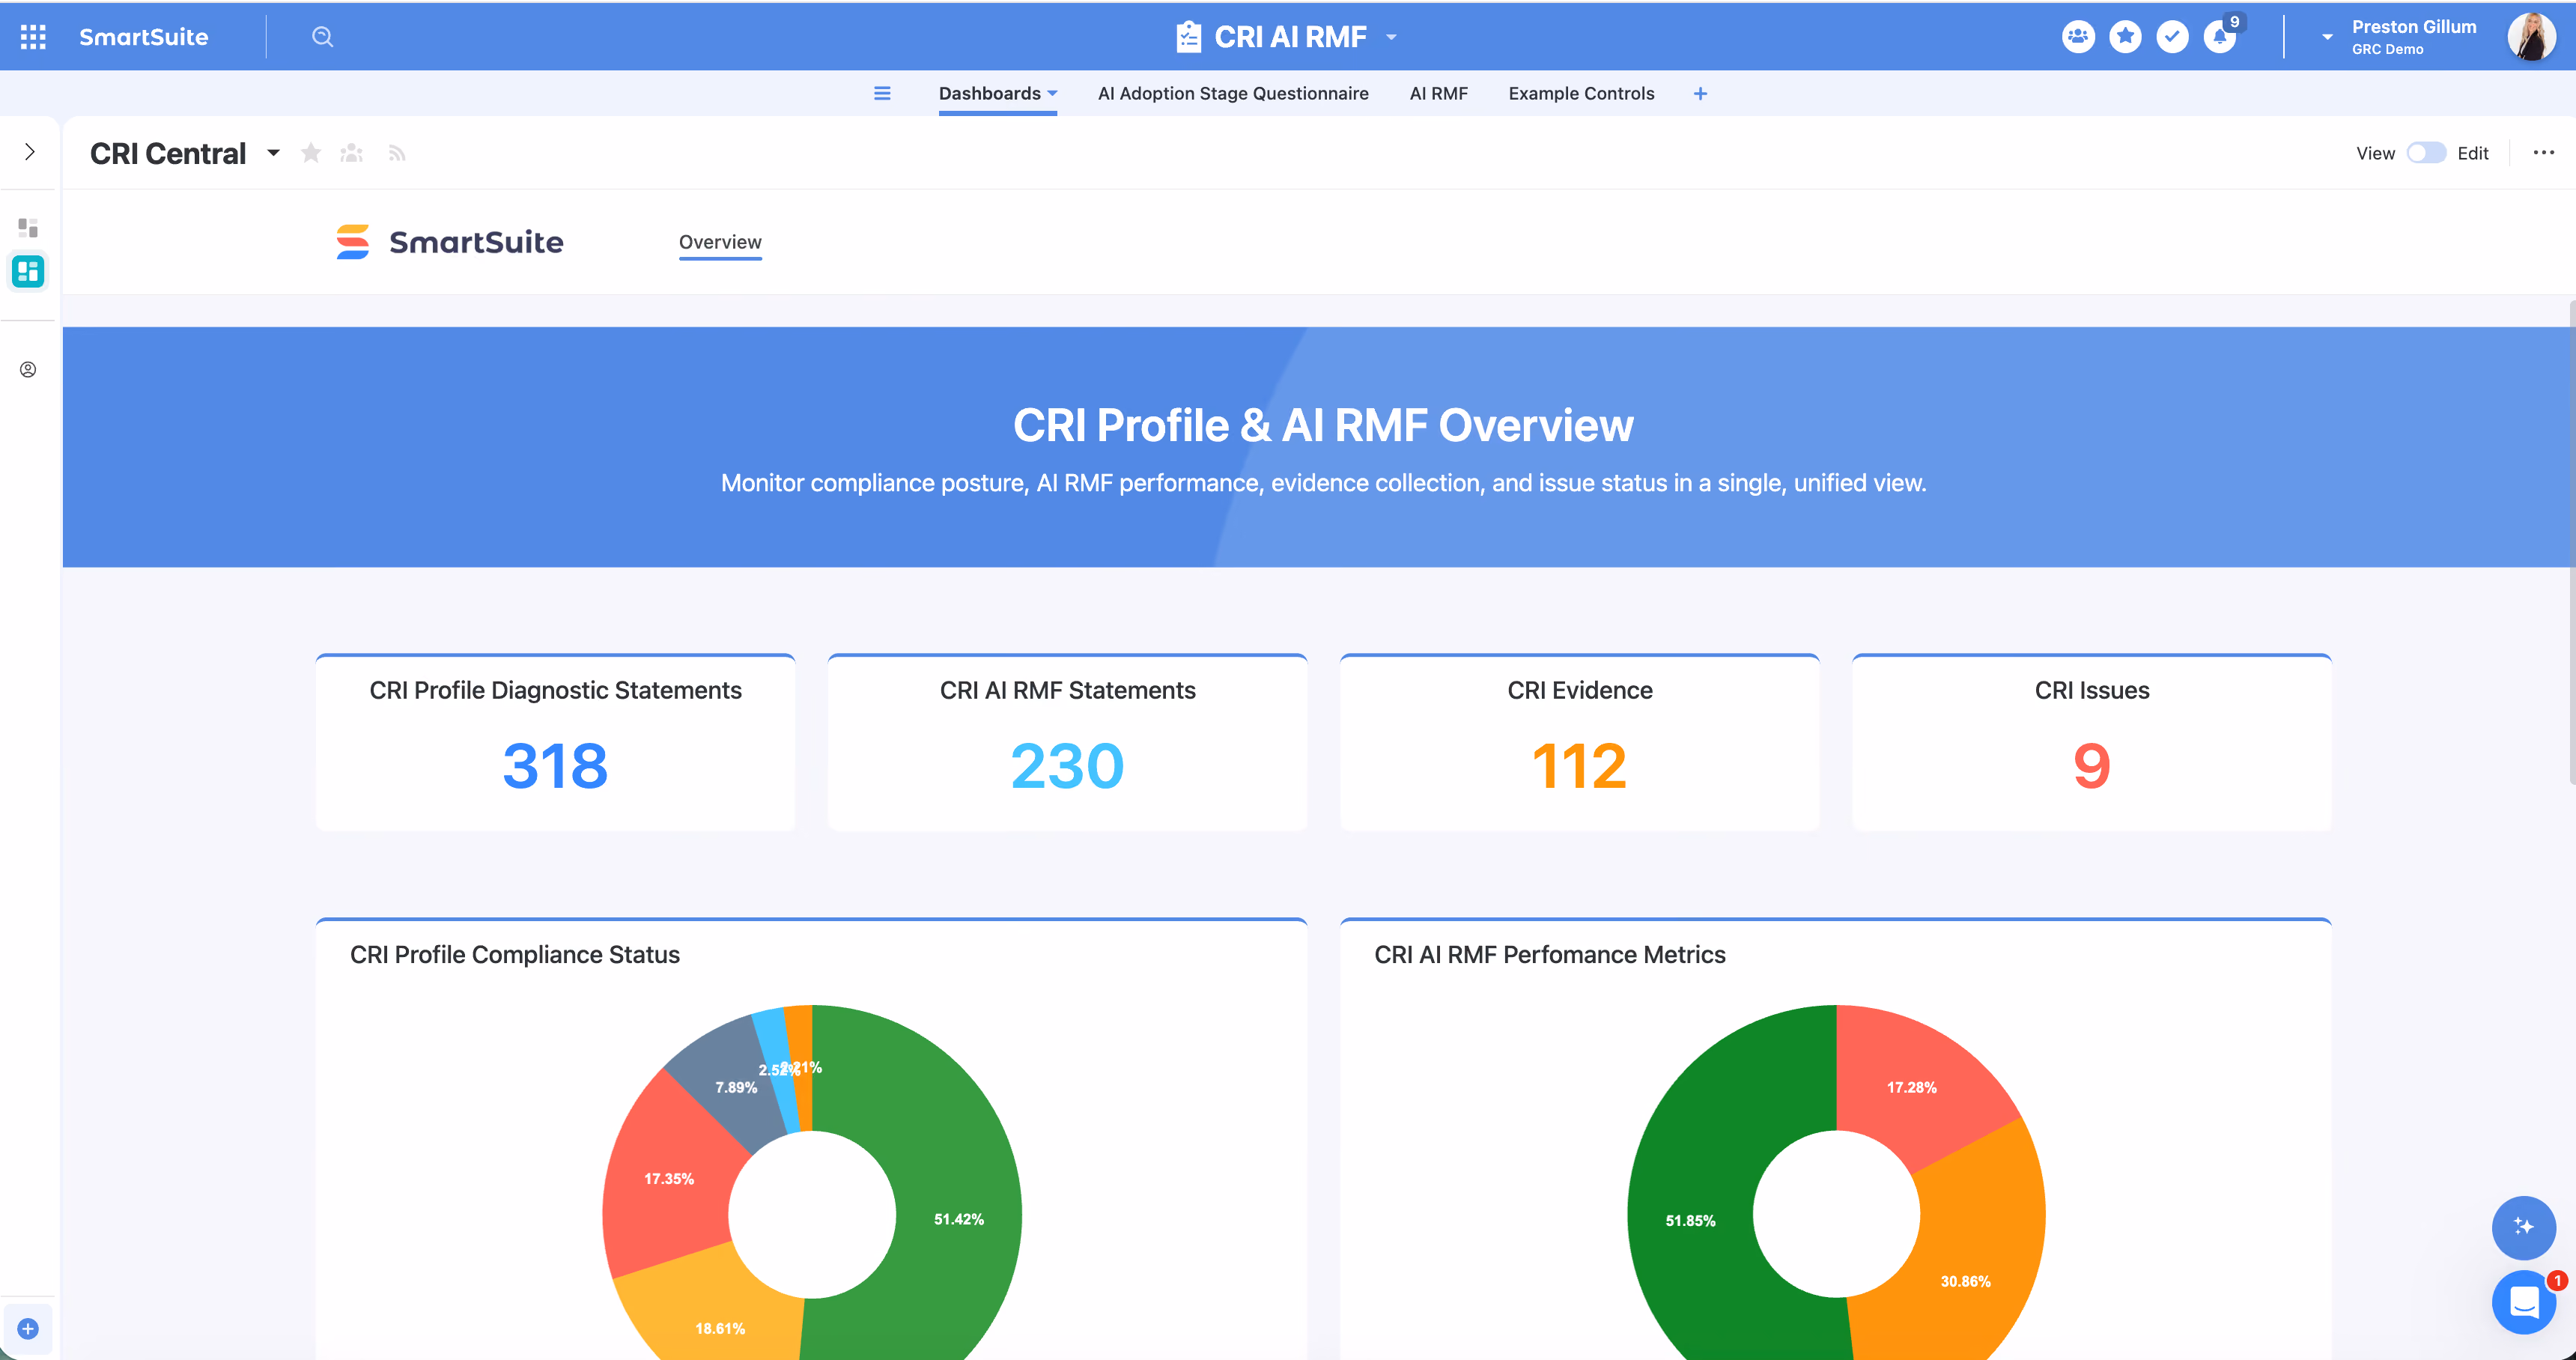Toggle the View/Edit switch
The width and height of the screenshot is (2576, 1360).
(2425, 153)
